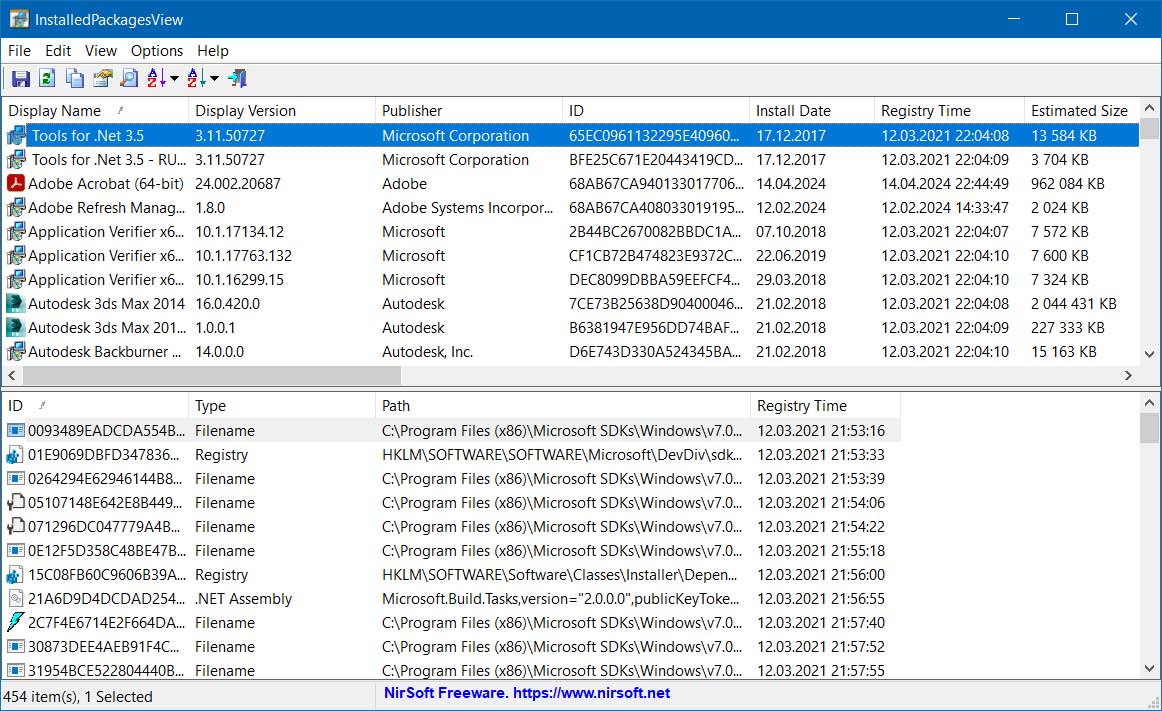This screenshot has height=711, width=1162.
Task: Sort by the Estimated Size column header
Action: (1081, 110)
